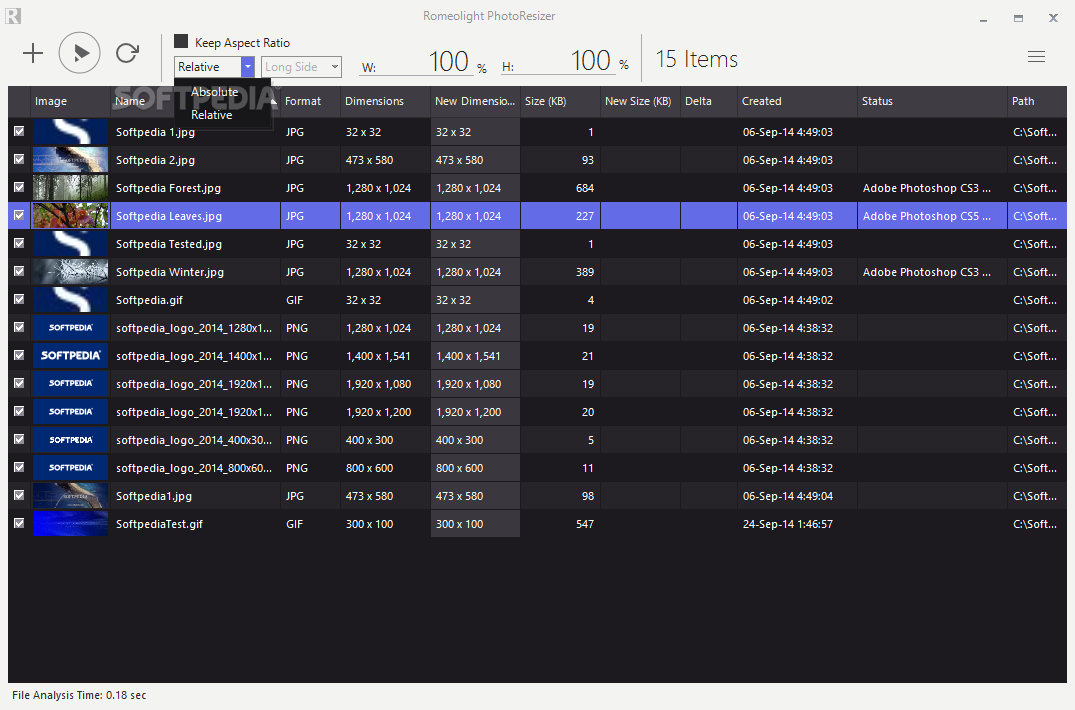Click File Analysis Time status bar text
Screen dimensions: 1075x710
pos(79,695)
